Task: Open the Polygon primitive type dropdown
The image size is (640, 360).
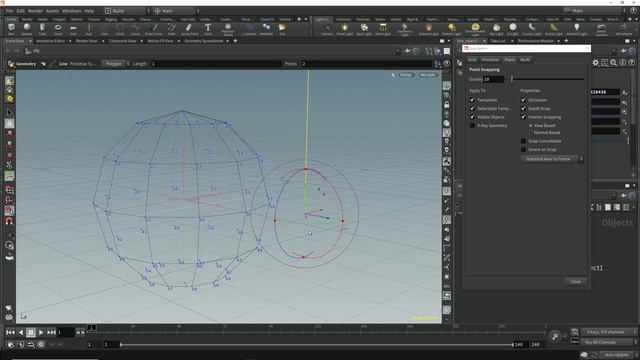Action: [x=116, y=64]
